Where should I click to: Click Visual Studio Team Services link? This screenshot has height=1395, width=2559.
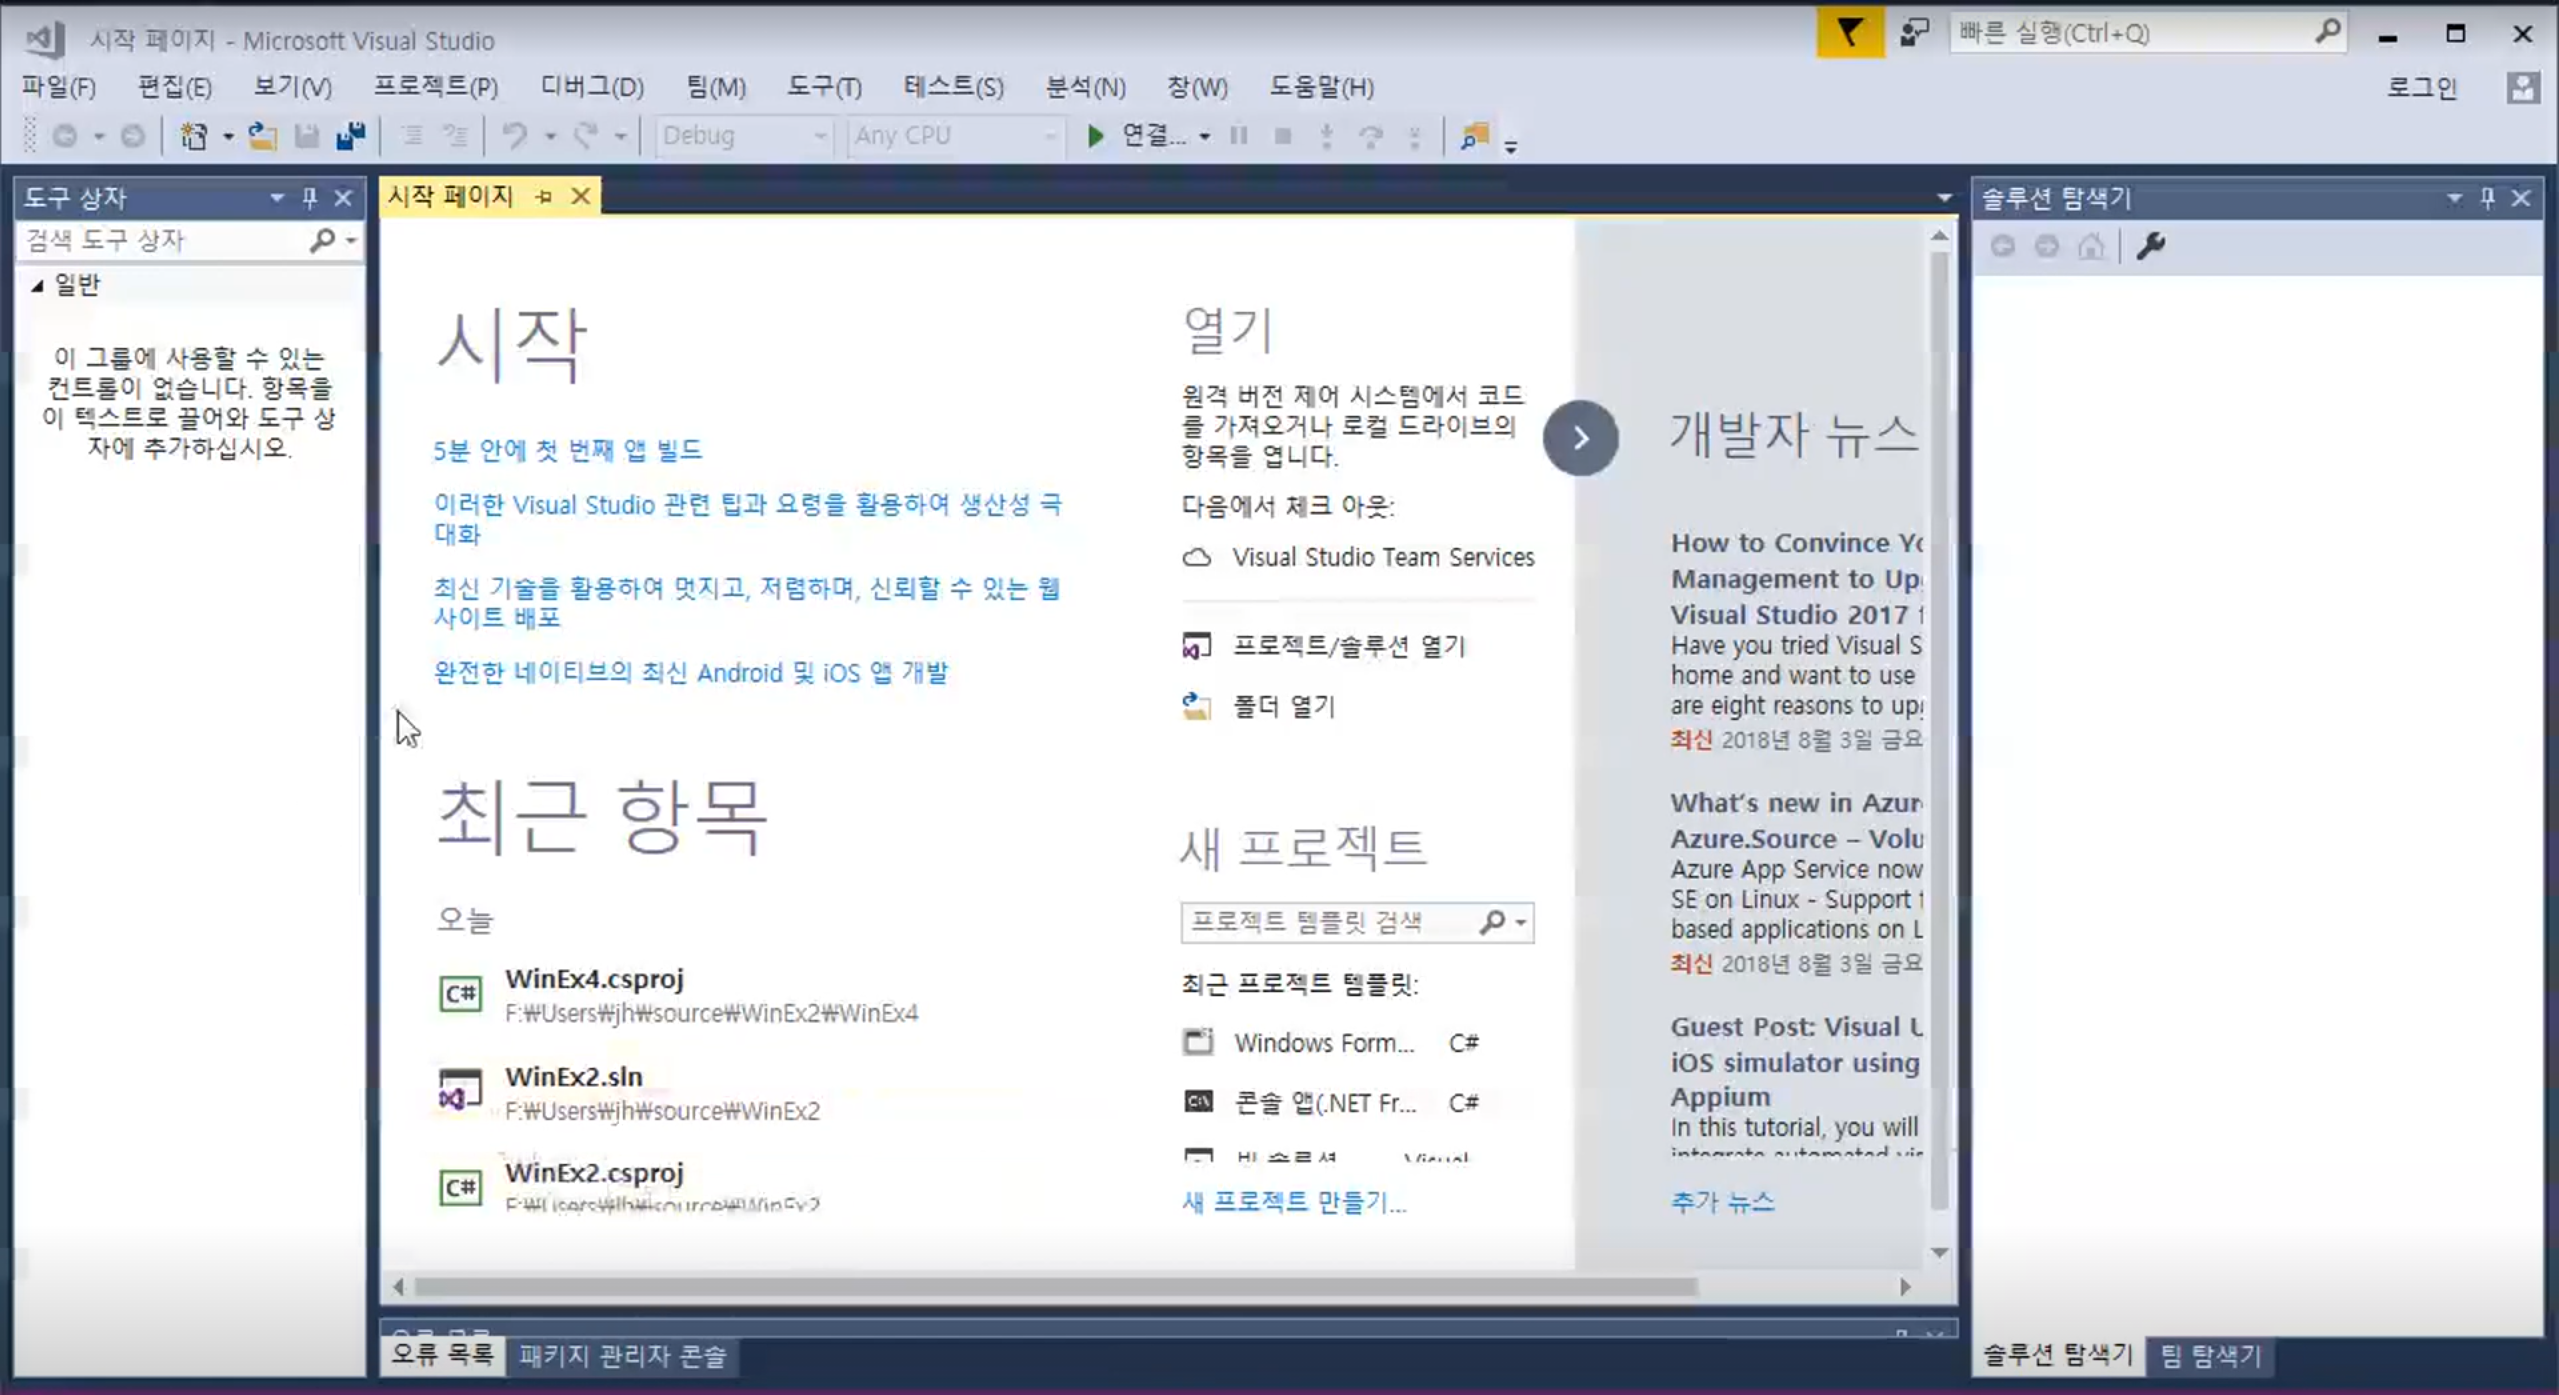[x=1383, y=557]
